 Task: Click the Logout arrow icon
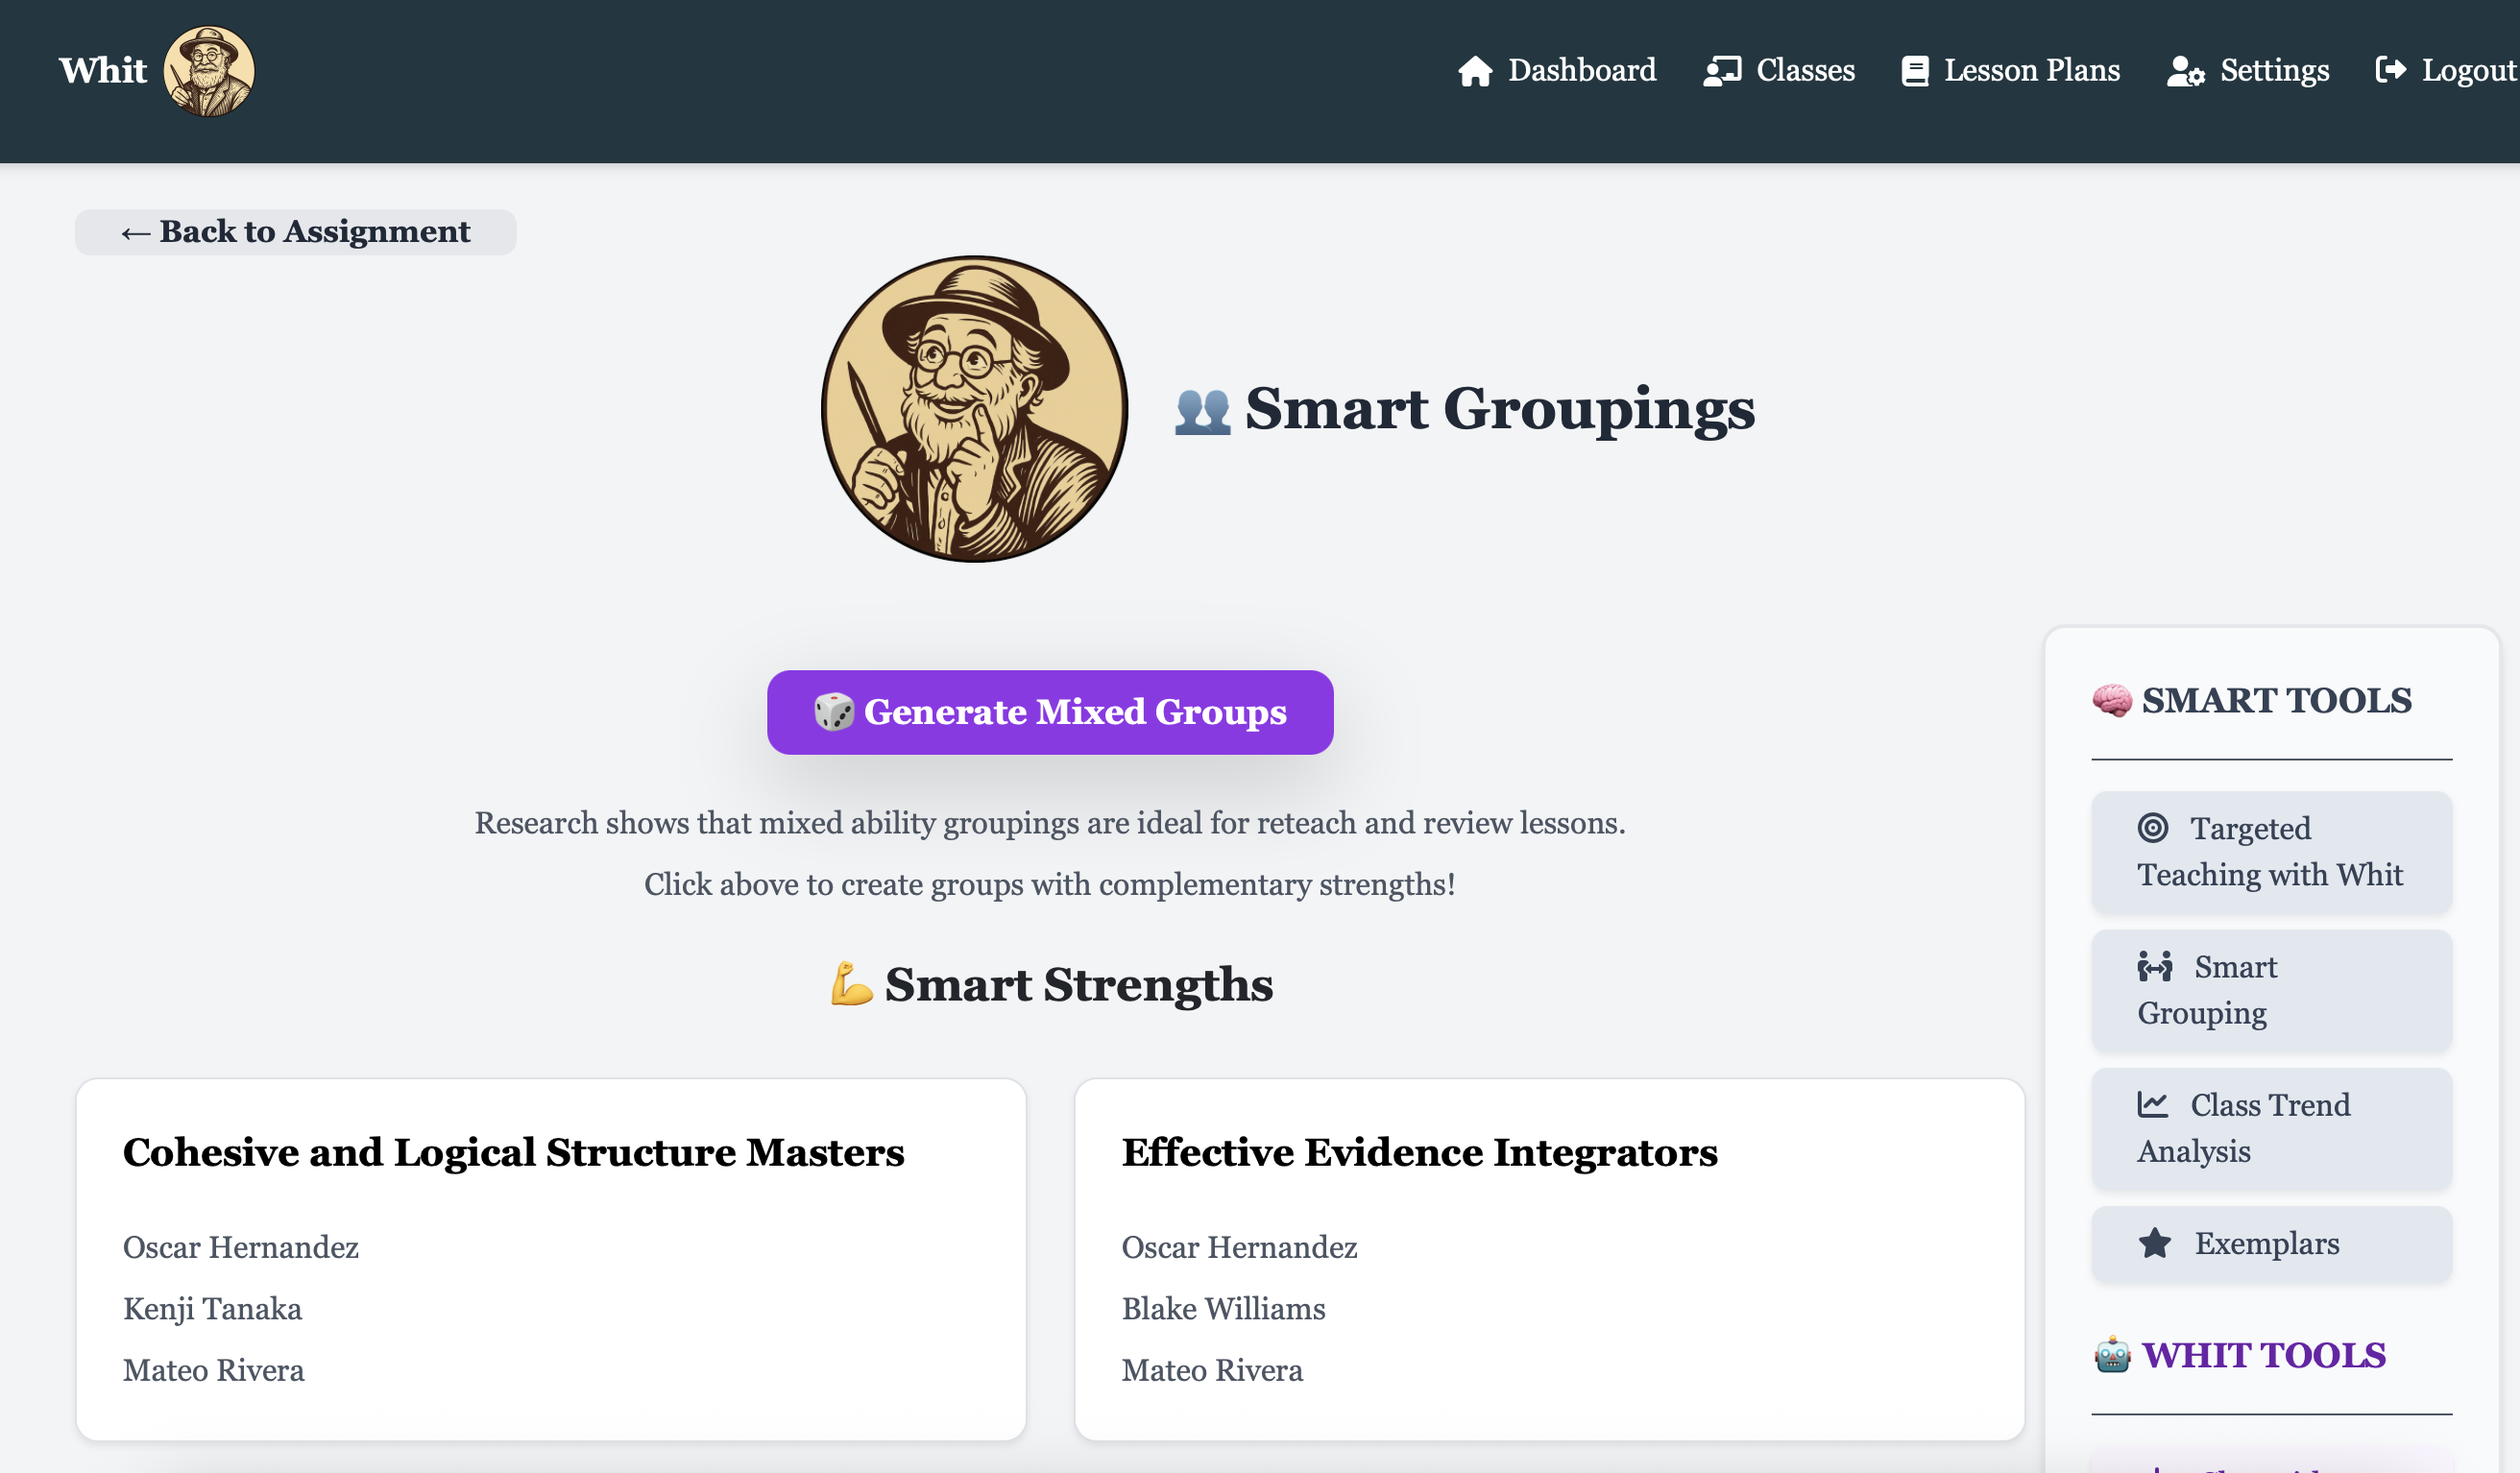(2390, 69)
